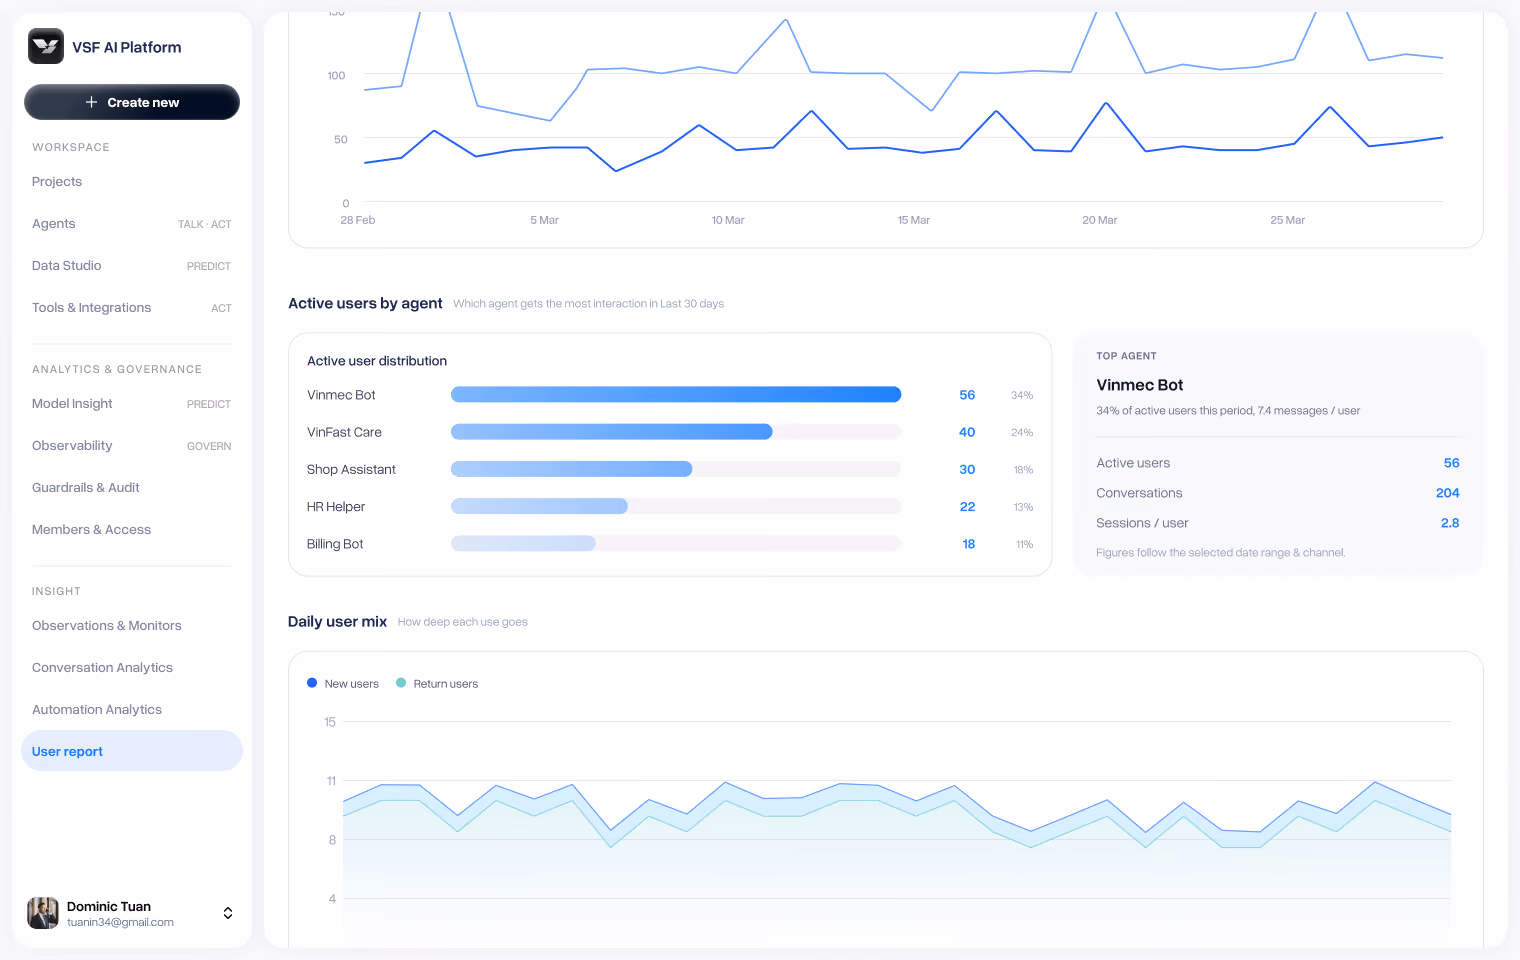Click the Vinmec Bot progress bar
This screenshot has height=960, width=1520.
click(x=676, y=395)
